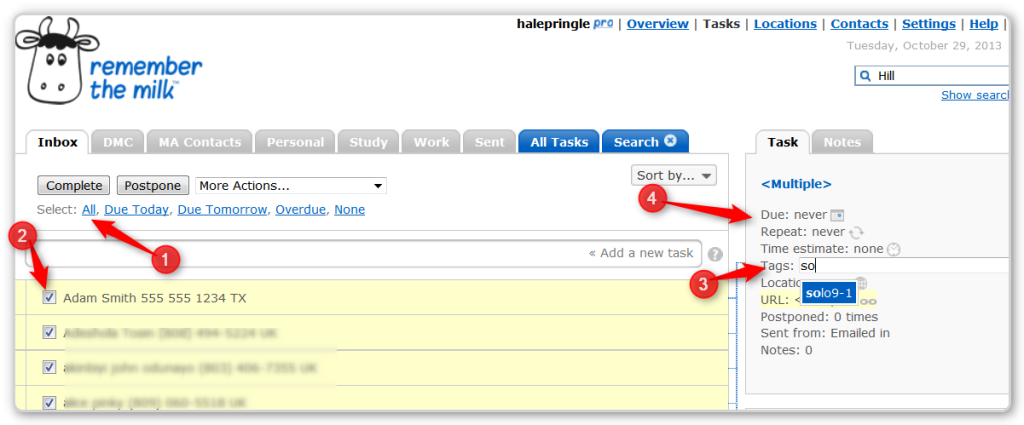Viewport: 1024px width, 425px height.
Task: Switch to the Notes tab
Action: [842, 142]
